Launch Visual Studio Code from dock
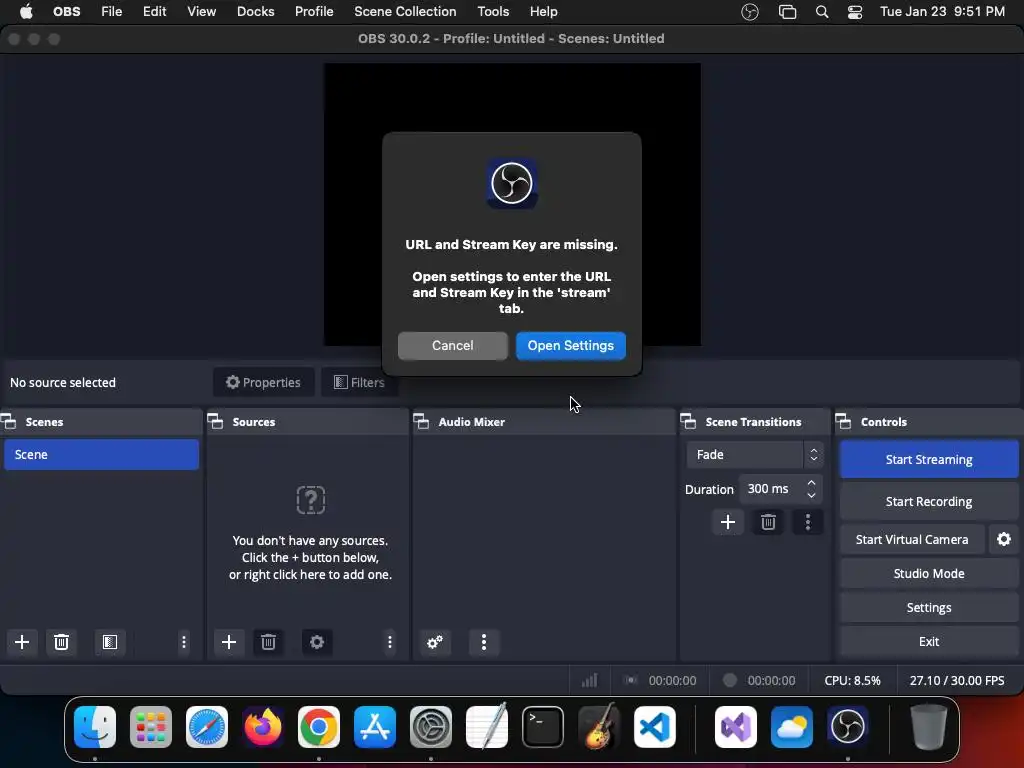 654,727
